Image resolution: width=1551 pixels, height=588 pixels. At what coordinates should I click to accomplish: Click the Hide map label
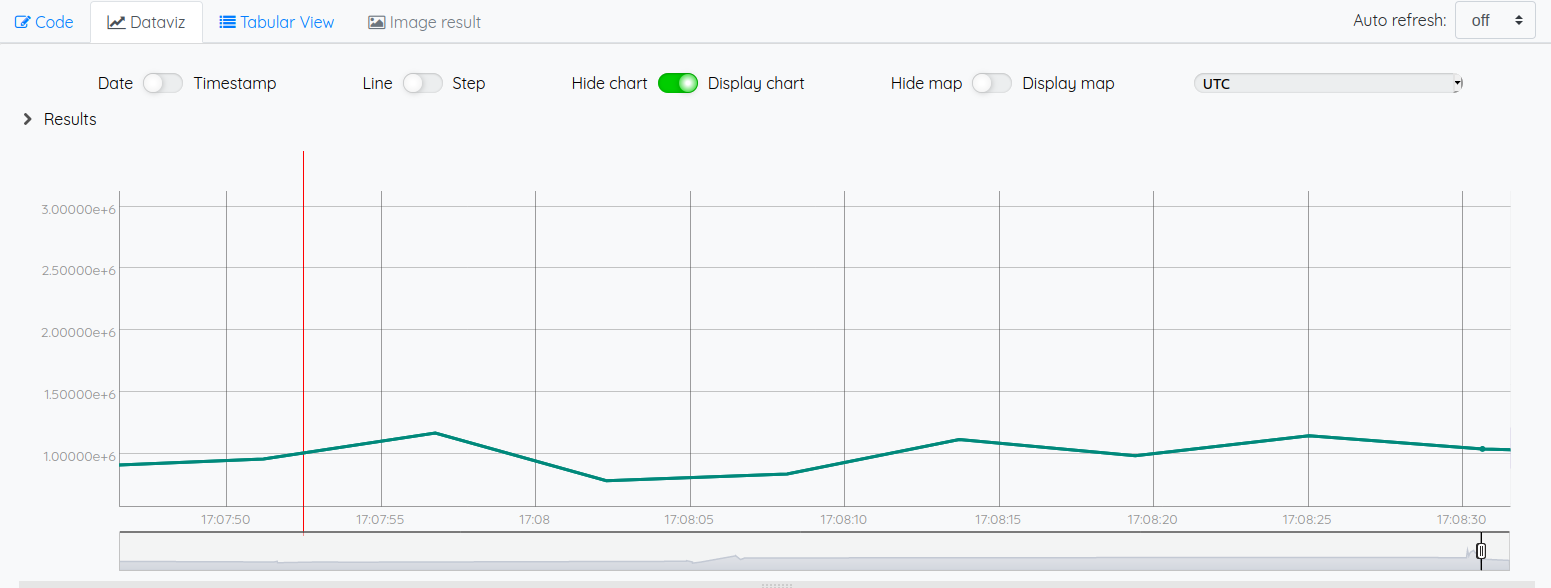click(926, 83)
